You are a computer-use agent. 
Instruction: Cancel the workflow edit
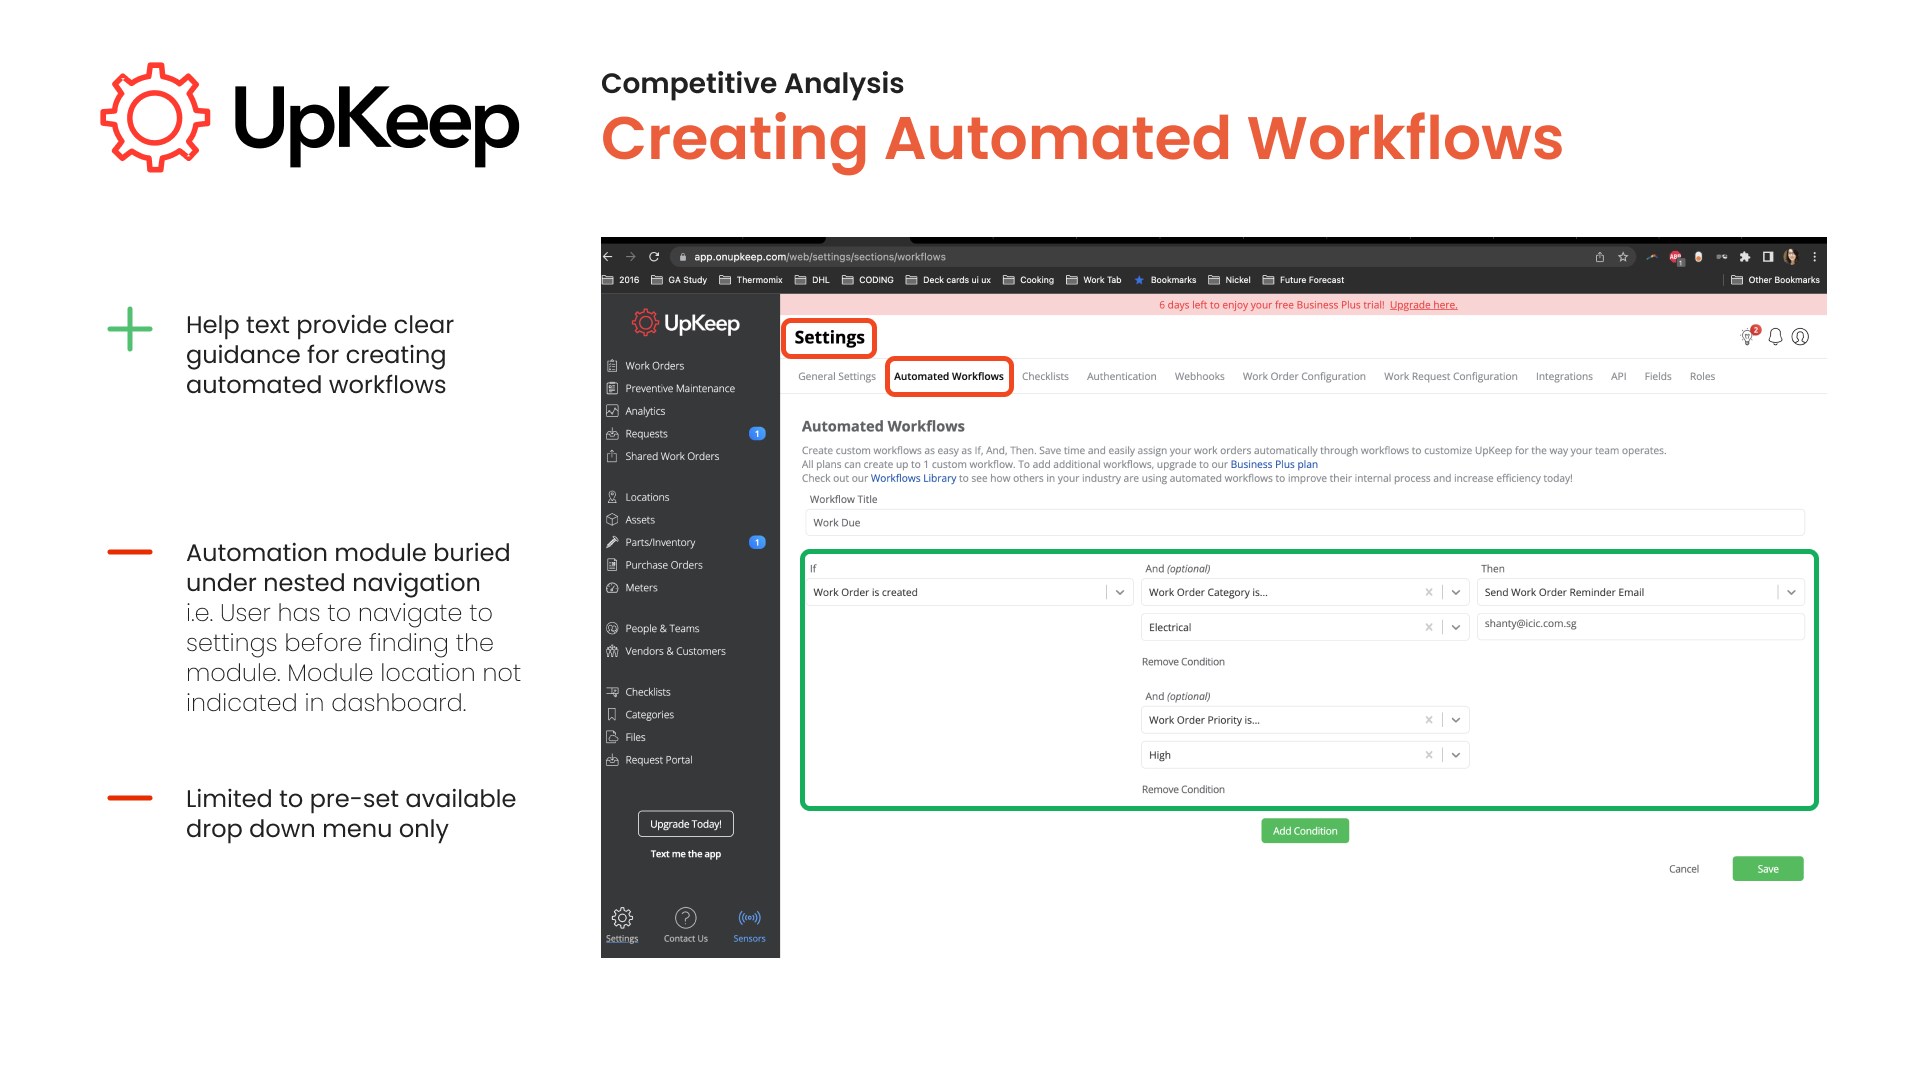coord(1684,869)
